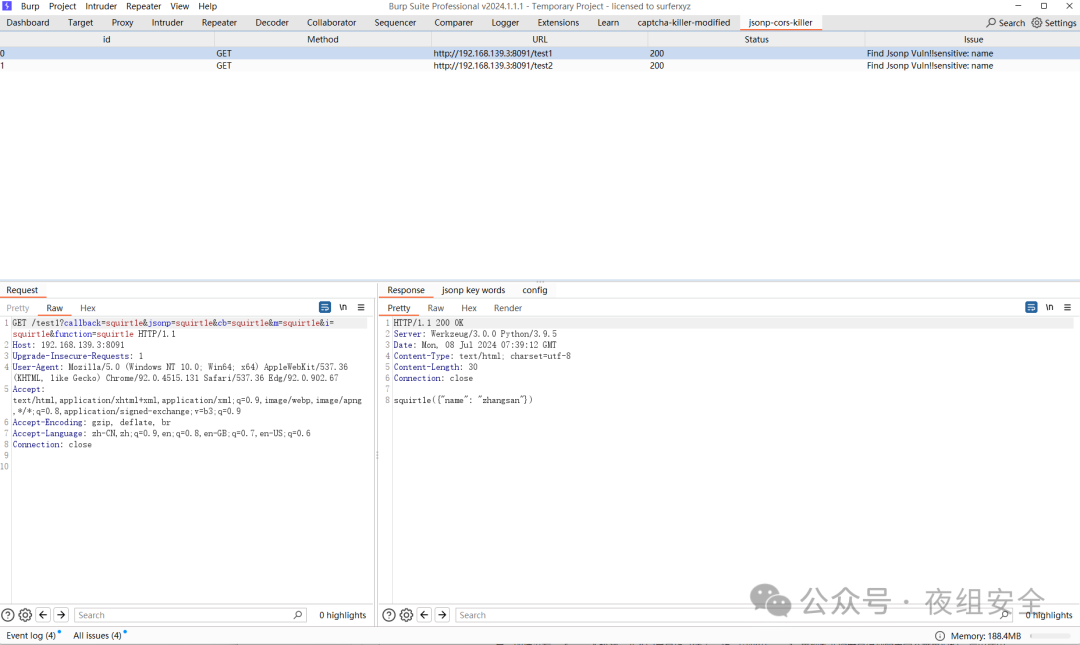This screenshot has width=1080, height=645.
Task: Switch Request view to Pretty
Action: [18, 308]
